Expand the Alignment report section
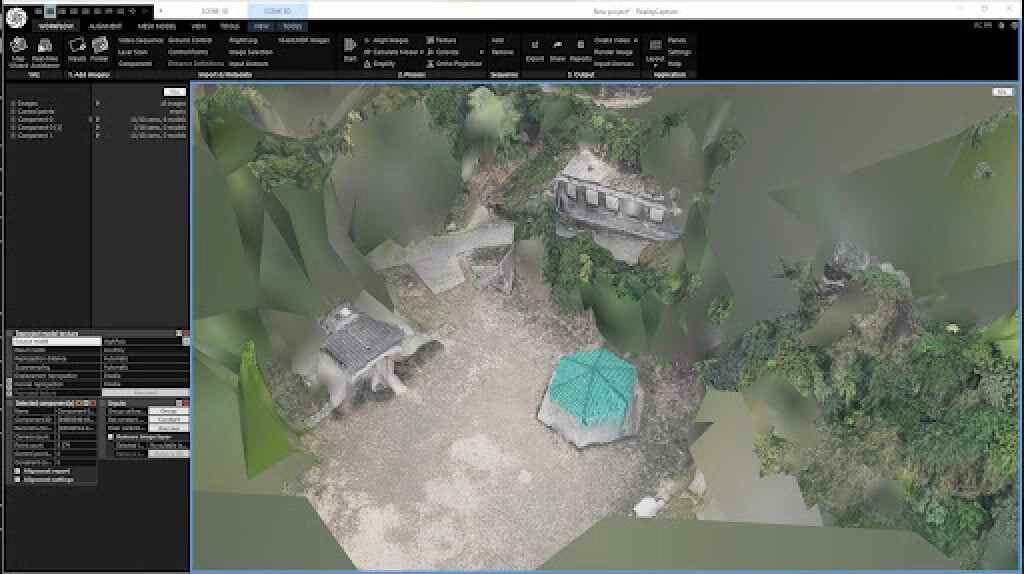 point(17,471)
